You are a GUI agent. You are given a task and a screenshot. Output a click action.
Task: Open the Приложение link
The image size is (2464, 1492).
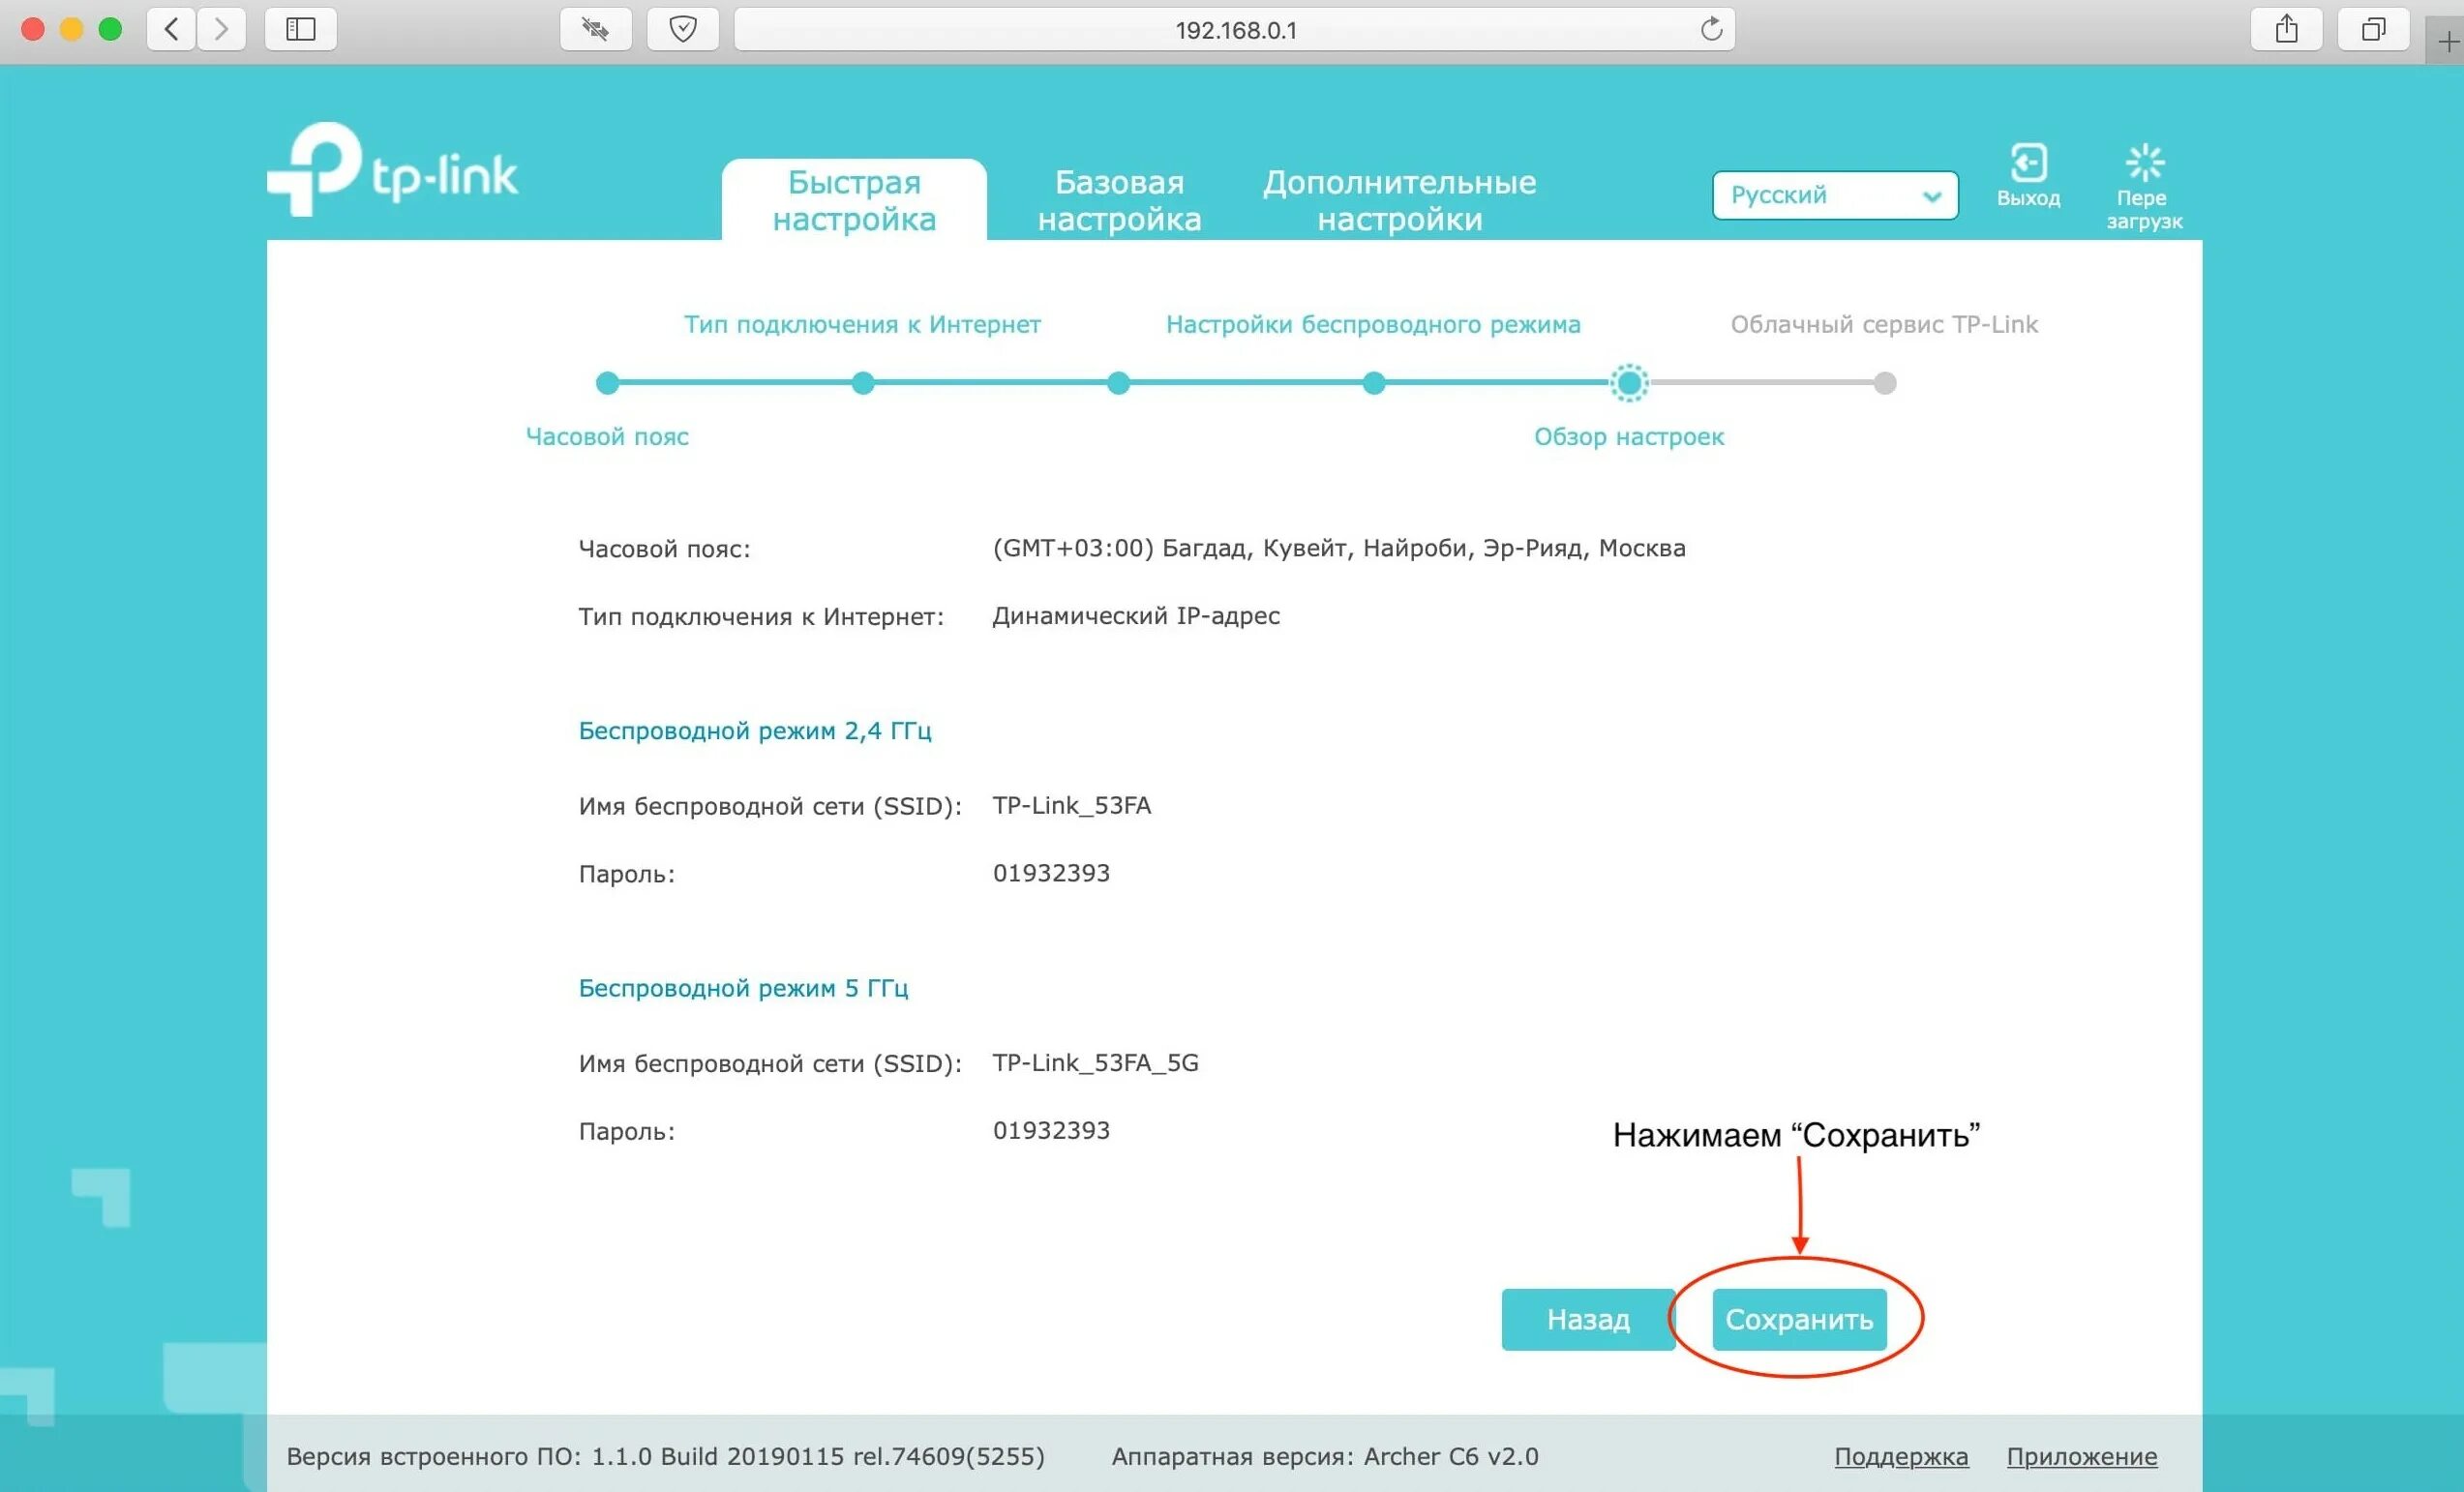tap(2081, 1456)
